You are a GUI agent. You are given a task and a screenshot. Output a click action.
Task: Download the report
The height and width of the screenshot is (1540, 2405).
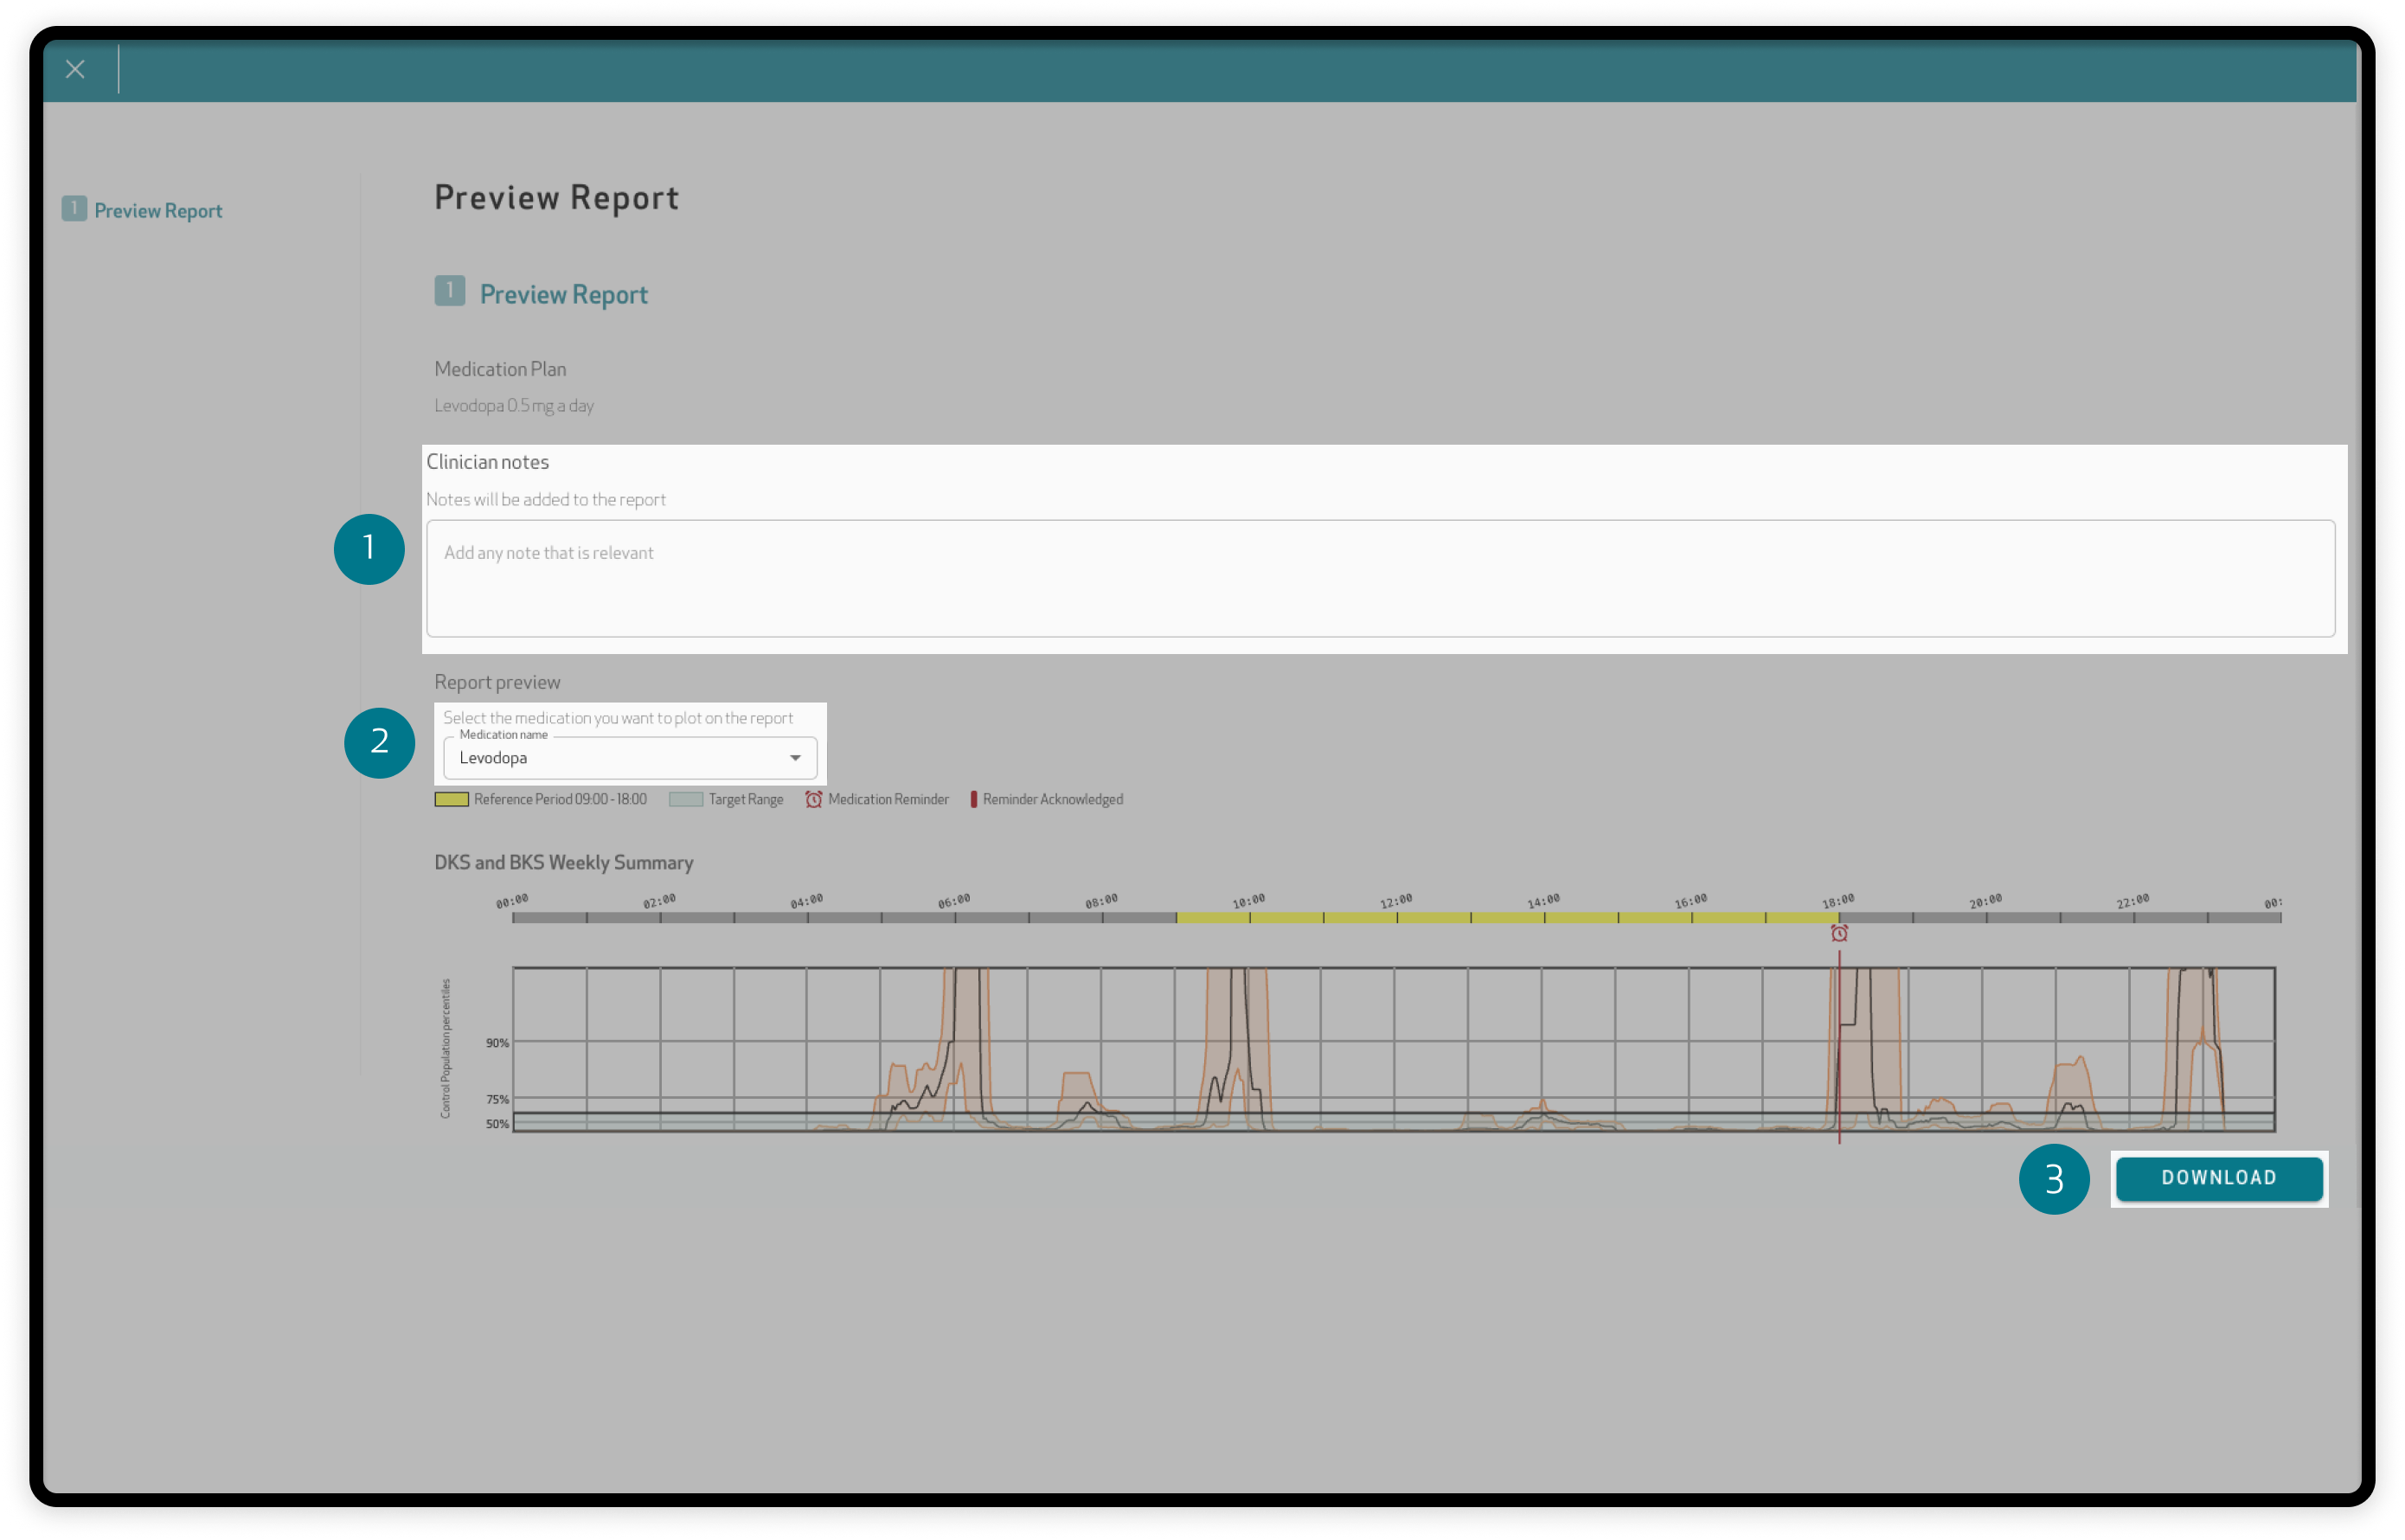tap(2218, 1178)
